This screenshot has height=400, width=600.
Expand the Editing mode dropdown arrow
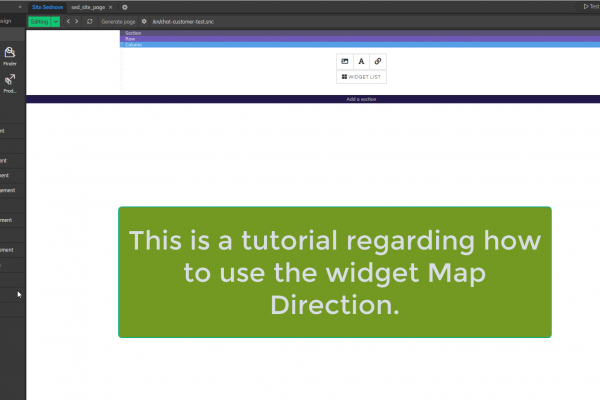(x=56, y=21)
